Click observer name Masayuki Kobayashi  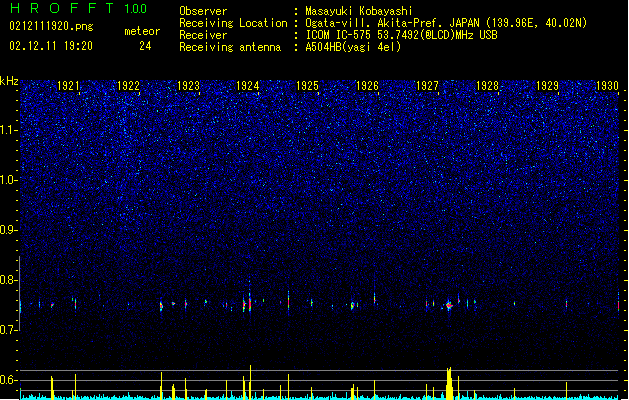click(x=359, y=11)
